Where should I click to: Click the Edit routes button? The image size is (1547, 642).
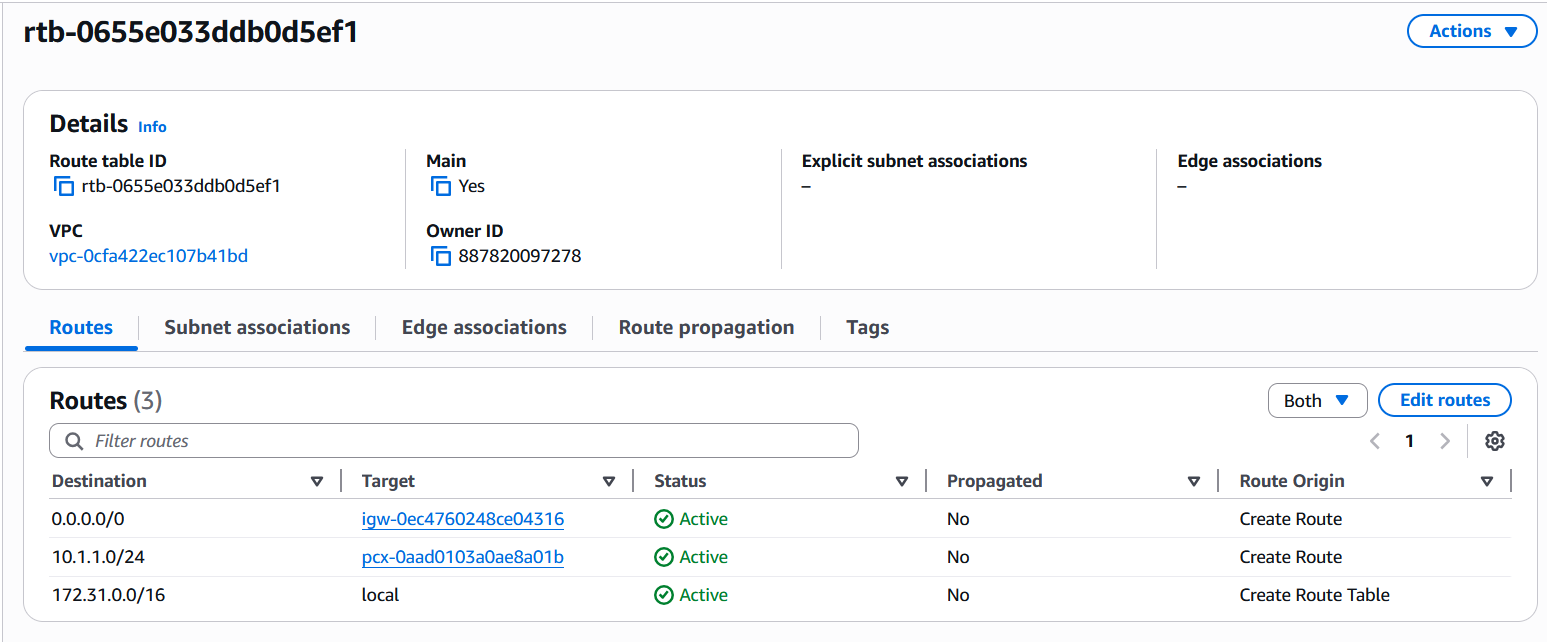tap(1444, 400)
